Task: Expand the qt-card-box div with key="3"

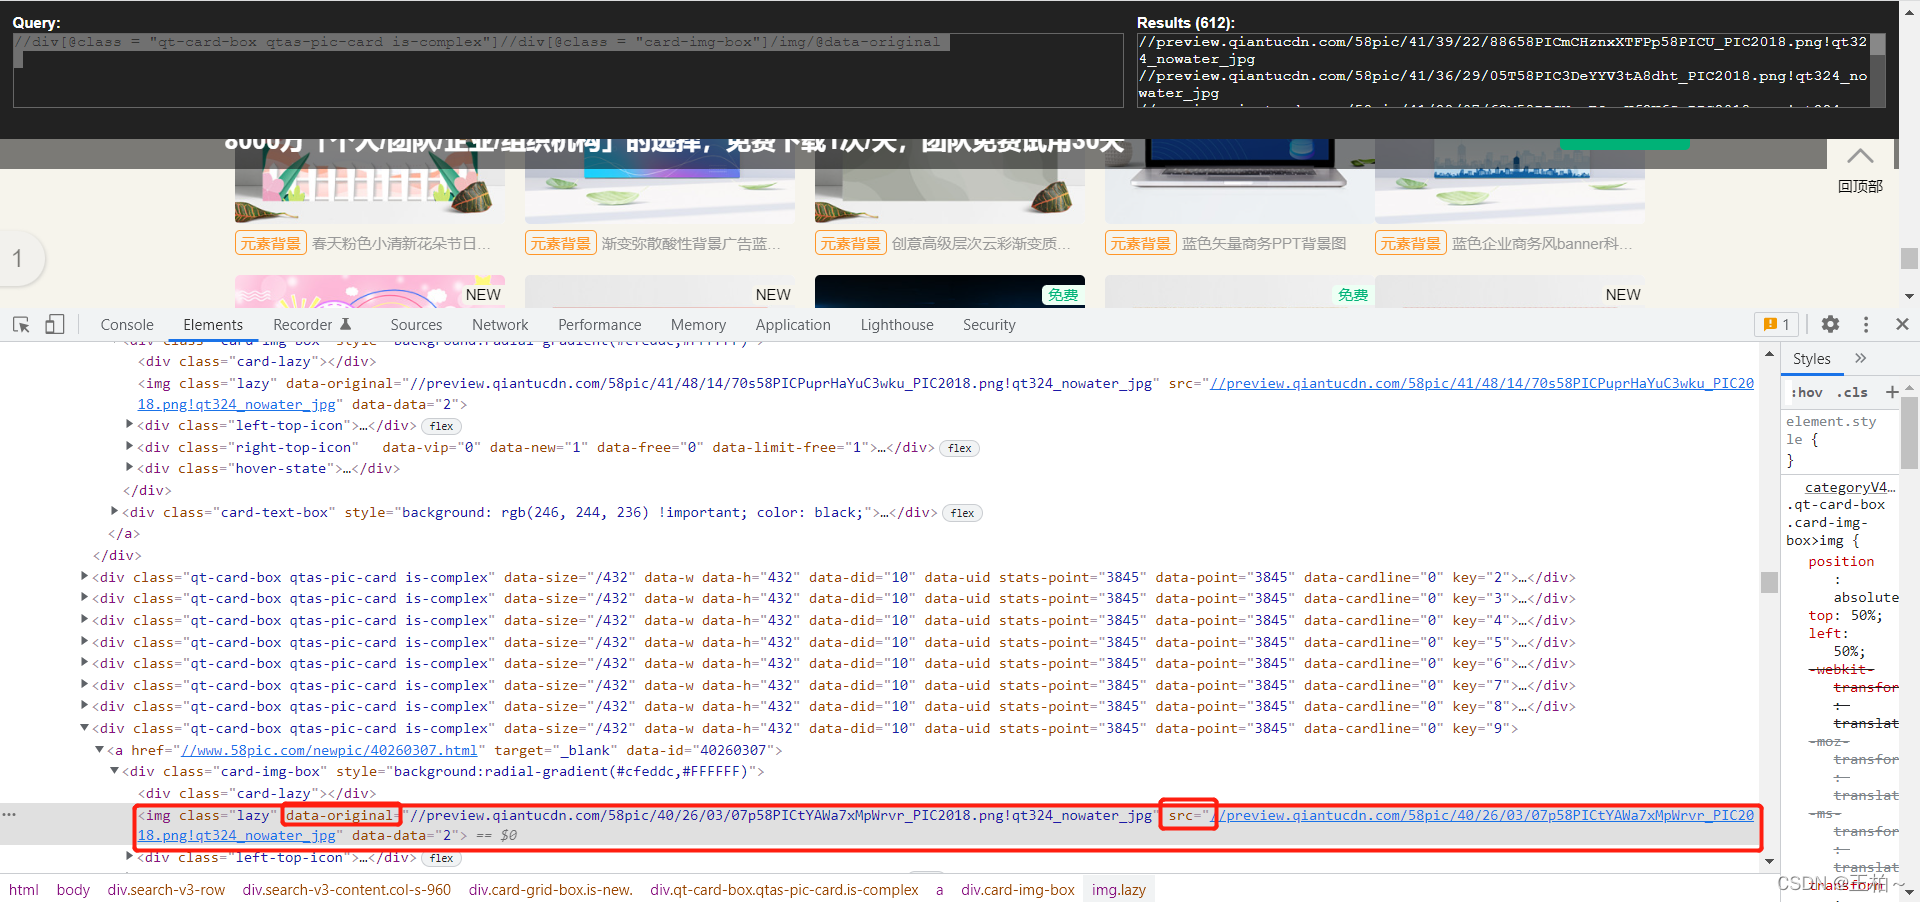Action: pos(84,598)
